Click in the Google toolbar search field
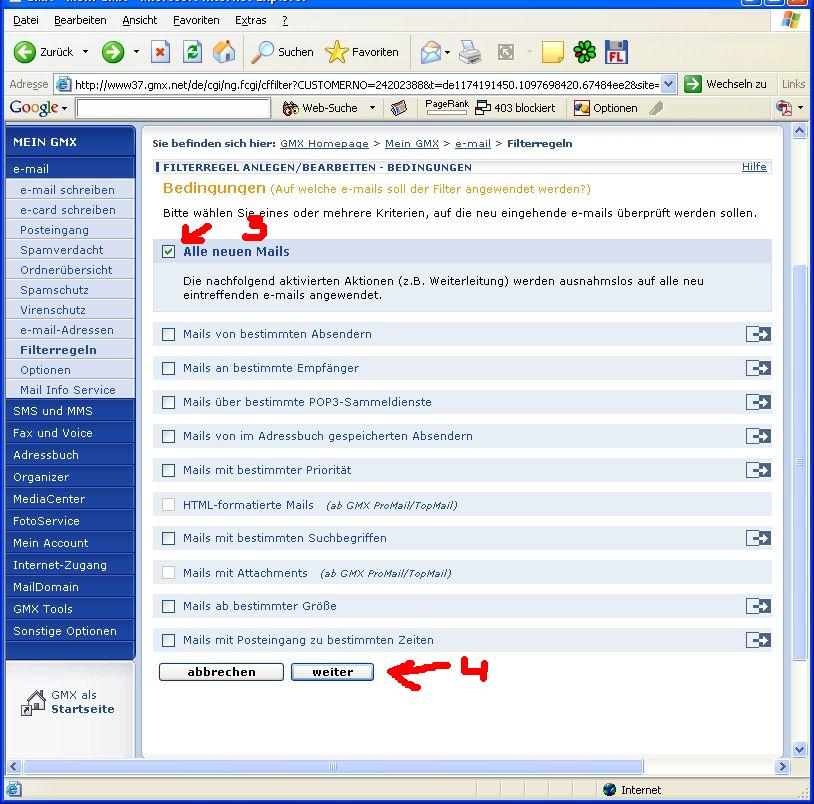This screenshot has height=804, width=814. (173, 108)
